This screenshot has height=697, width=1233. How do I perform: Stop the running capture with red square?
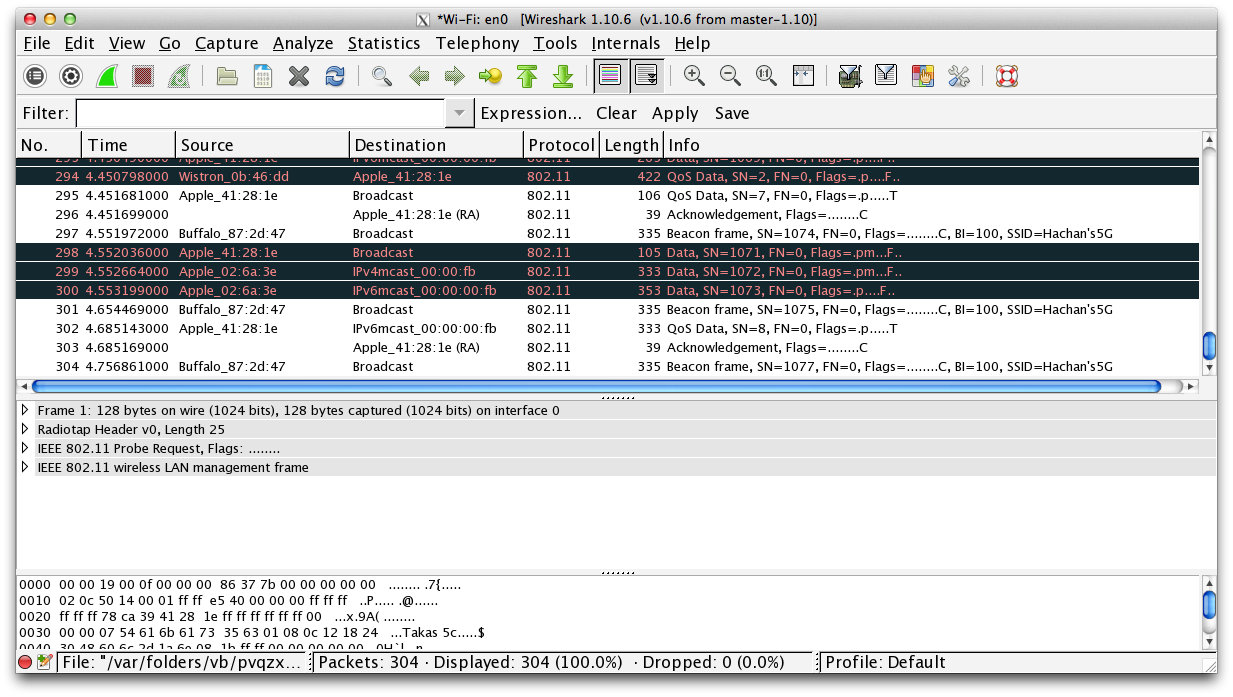143,76
